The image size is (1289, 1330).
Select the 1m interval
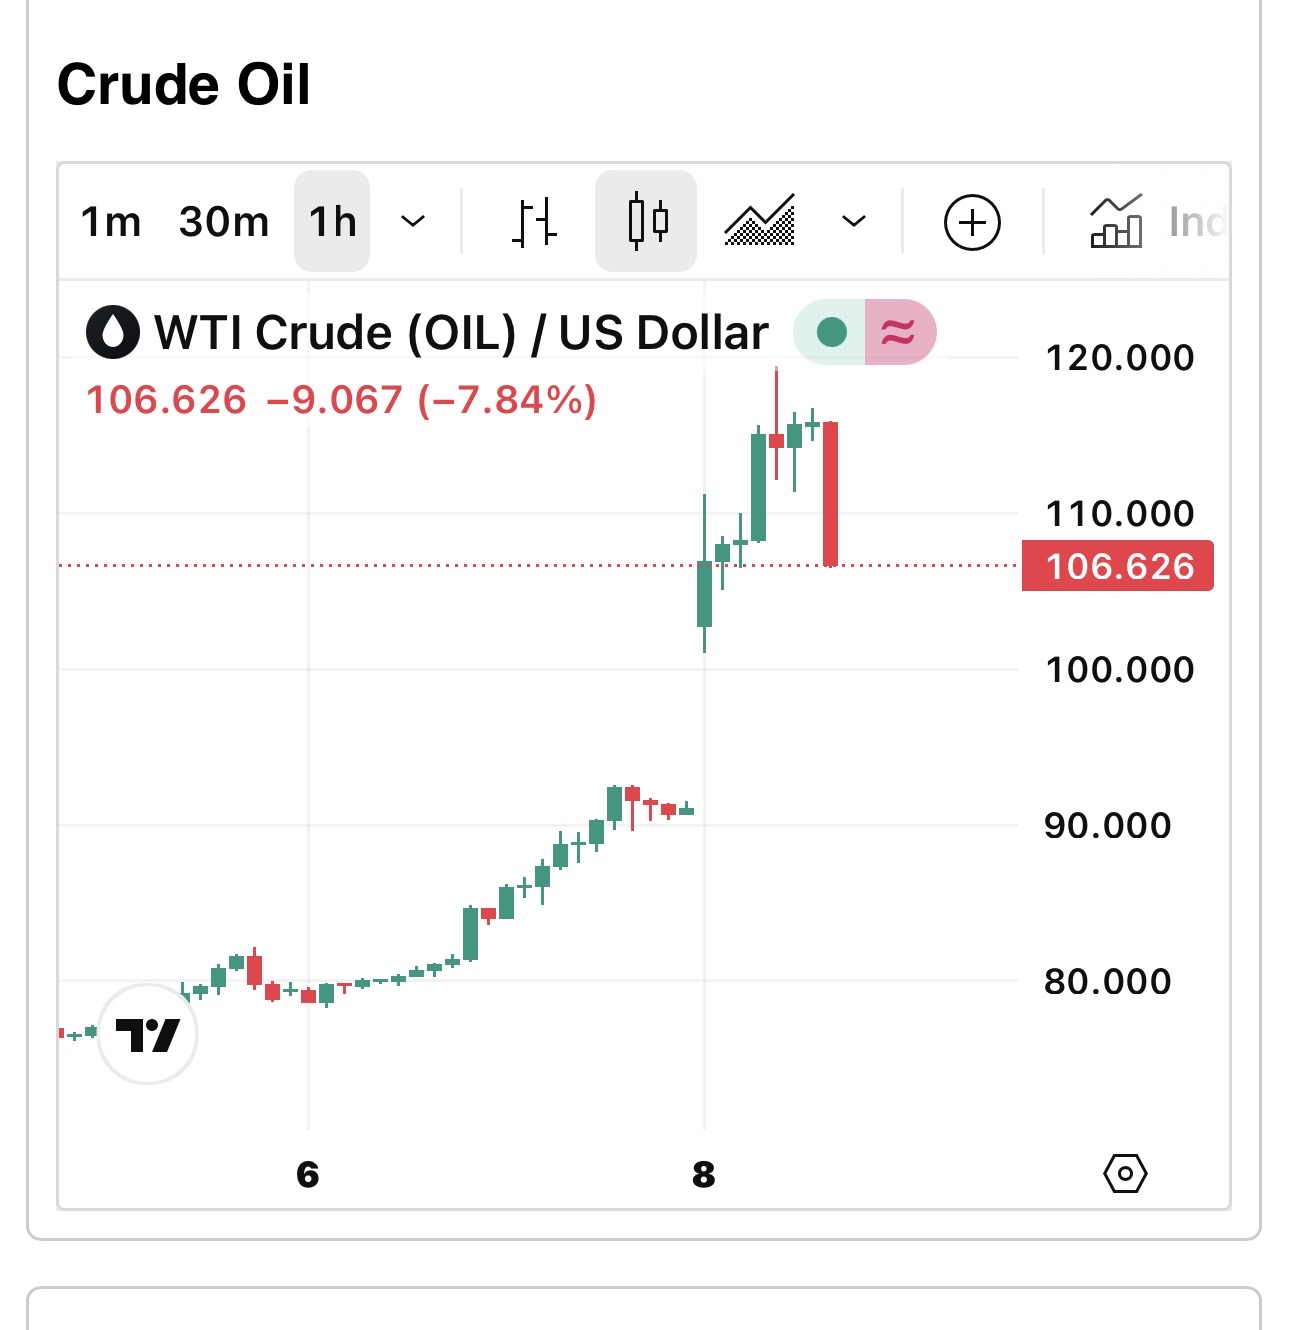pyautogui.click(x=111, y=222)
